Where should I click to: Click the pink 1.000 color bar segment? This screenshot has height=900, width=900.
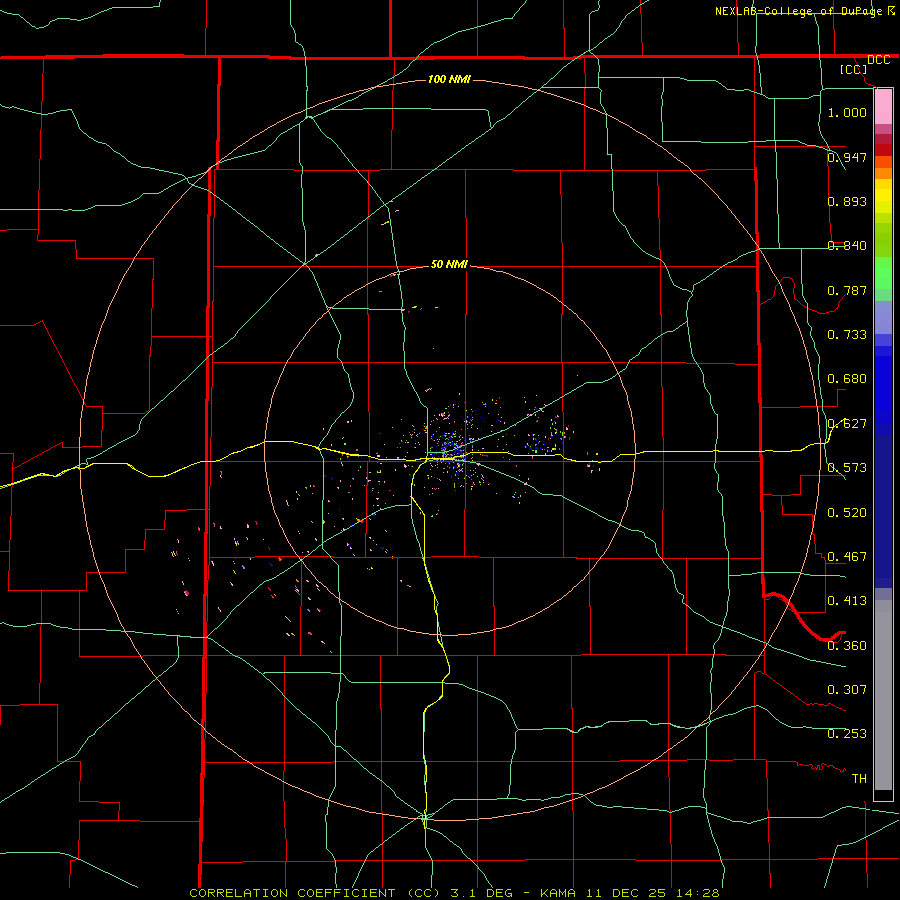pos(883,107)
